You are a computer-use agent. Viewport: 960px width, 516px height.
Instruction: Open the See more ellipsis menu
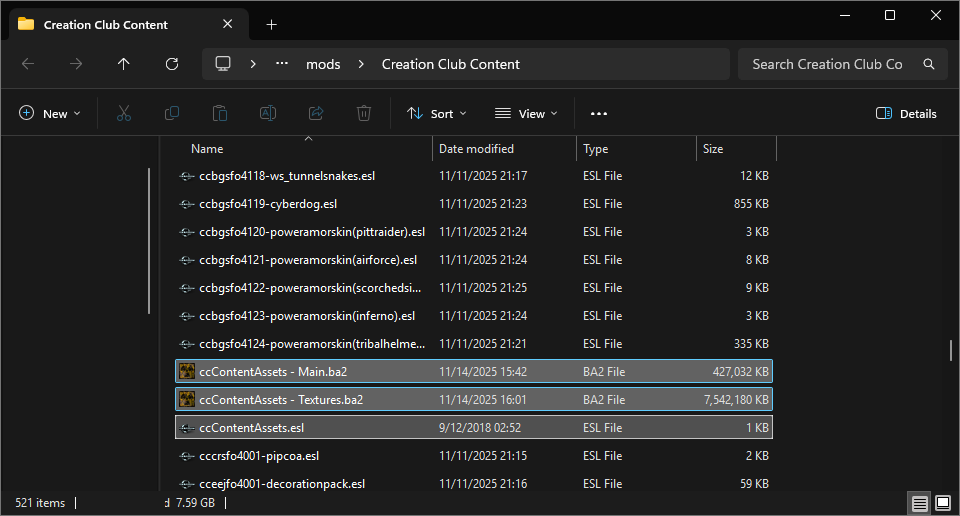[x=599, y=114]
